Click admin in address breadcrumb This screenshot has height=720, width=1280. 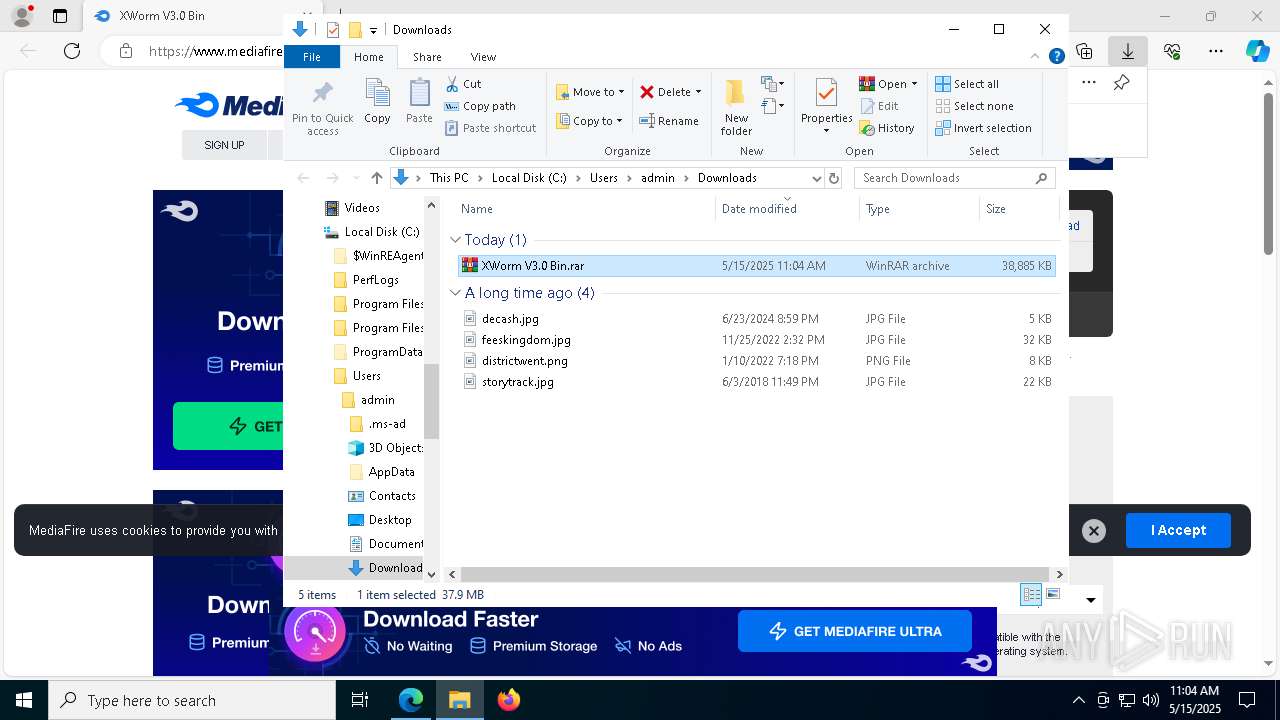point(657,178)
